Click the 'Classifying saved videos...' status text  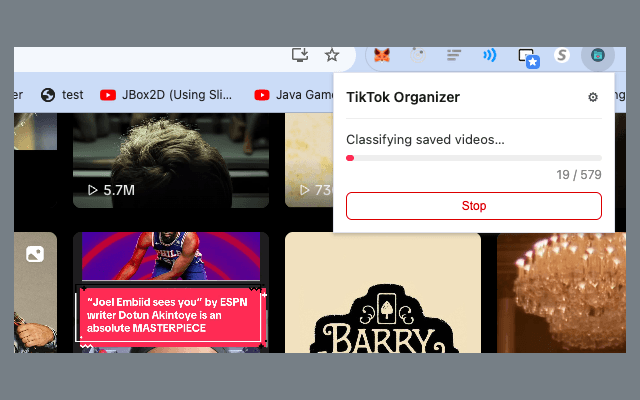[x=425, y=140]
